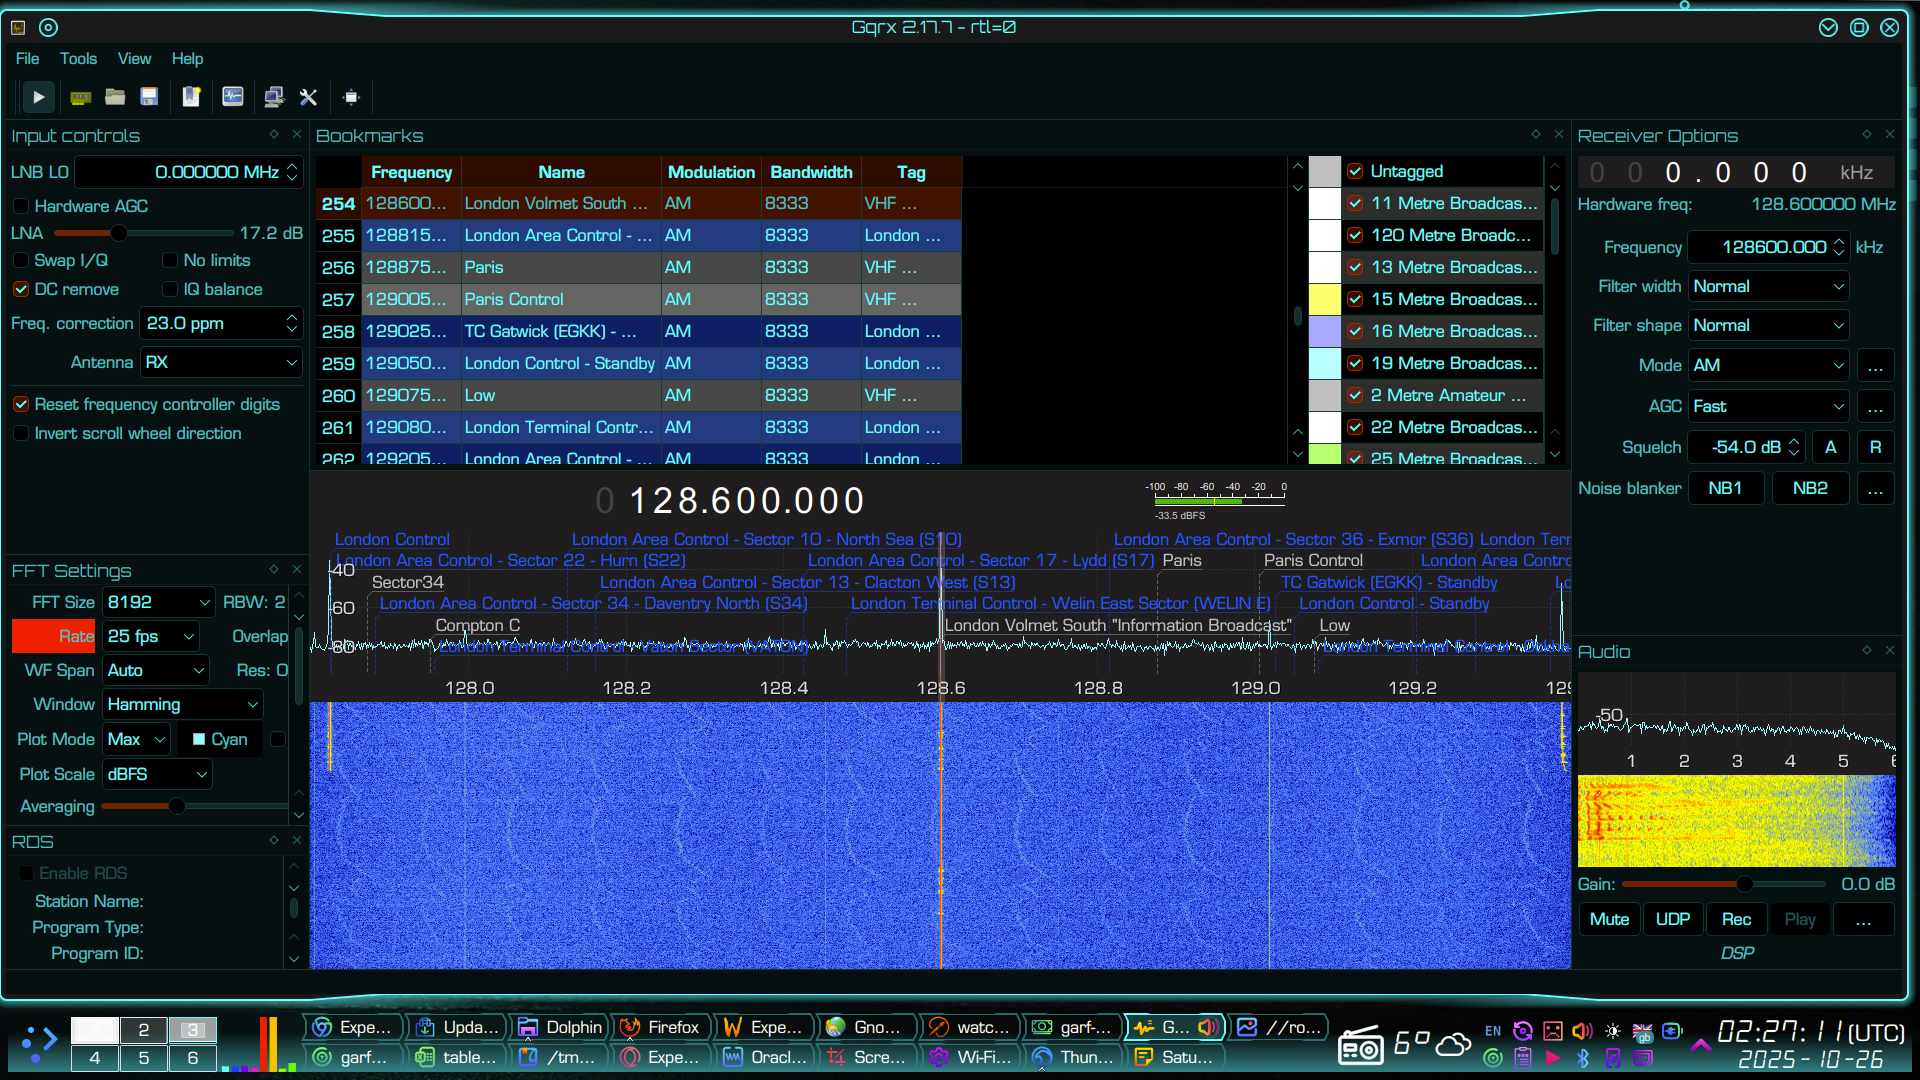Click the save settings floppy icon
The width and height of the screenshot is (1920, 1080).
149,97
